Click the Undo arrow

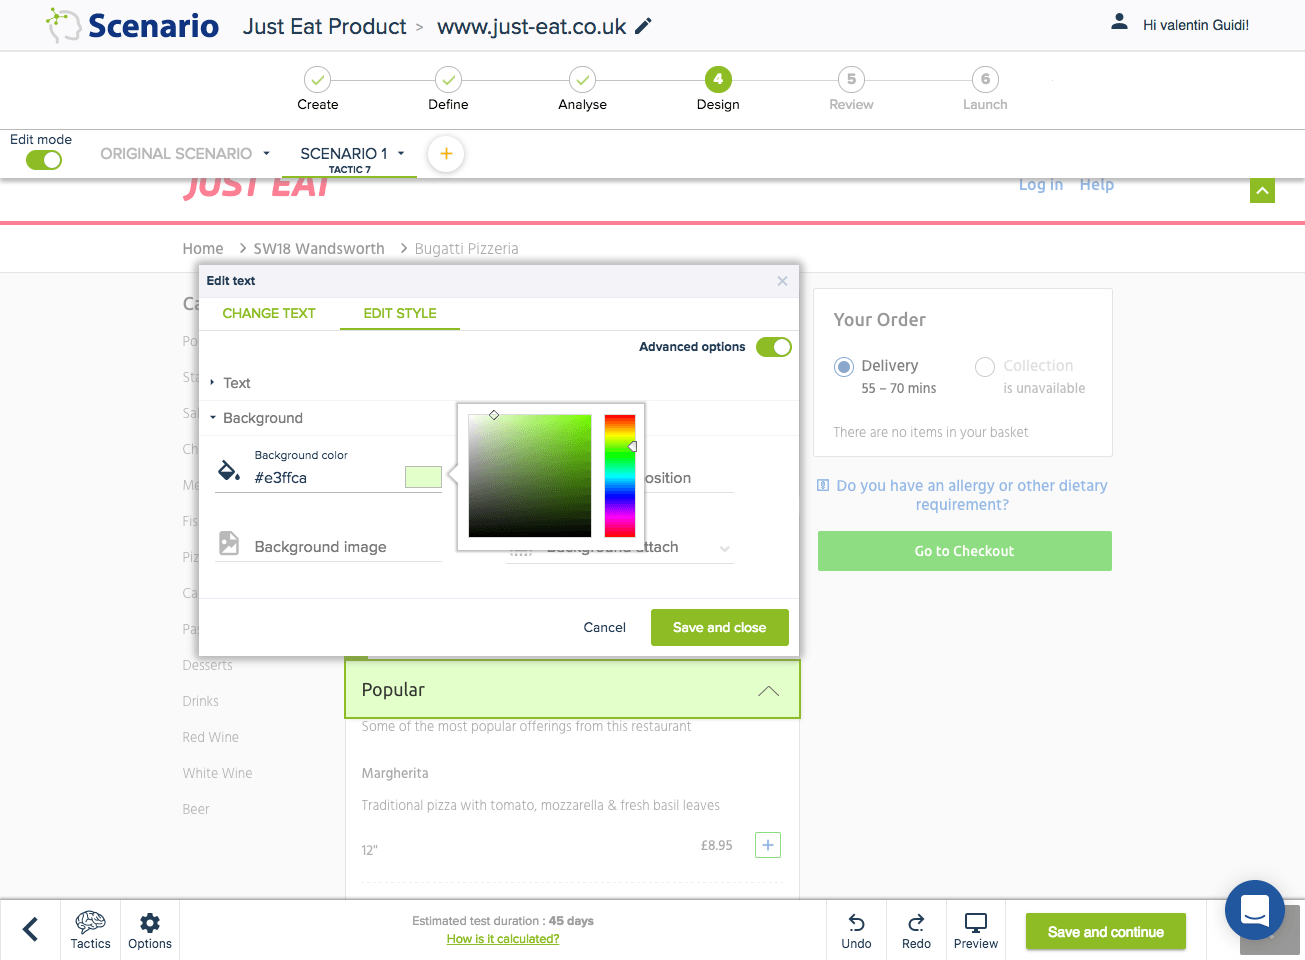pos(856,923)
